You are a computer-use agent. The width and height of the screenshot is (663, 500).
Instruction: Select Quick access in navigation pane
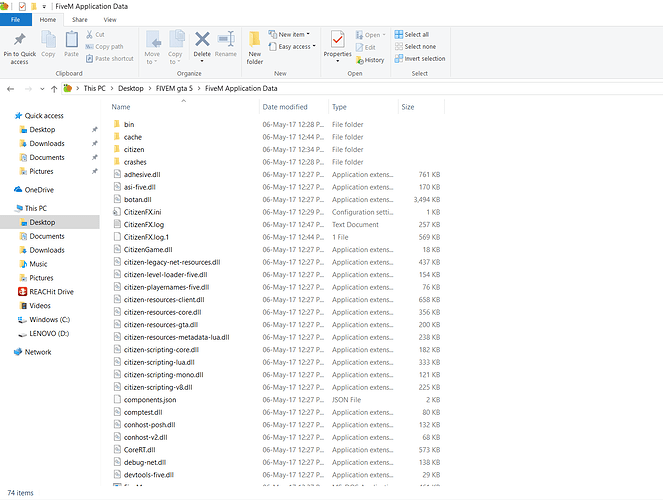tap(39, 116)
